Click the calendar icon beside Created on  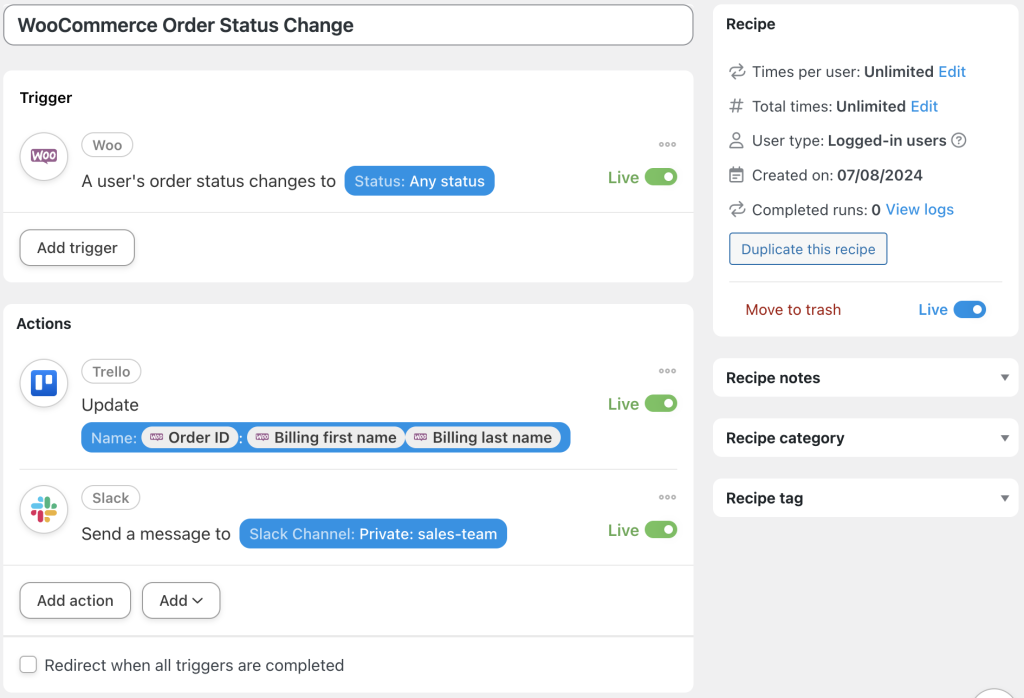(x=735, y=174)
